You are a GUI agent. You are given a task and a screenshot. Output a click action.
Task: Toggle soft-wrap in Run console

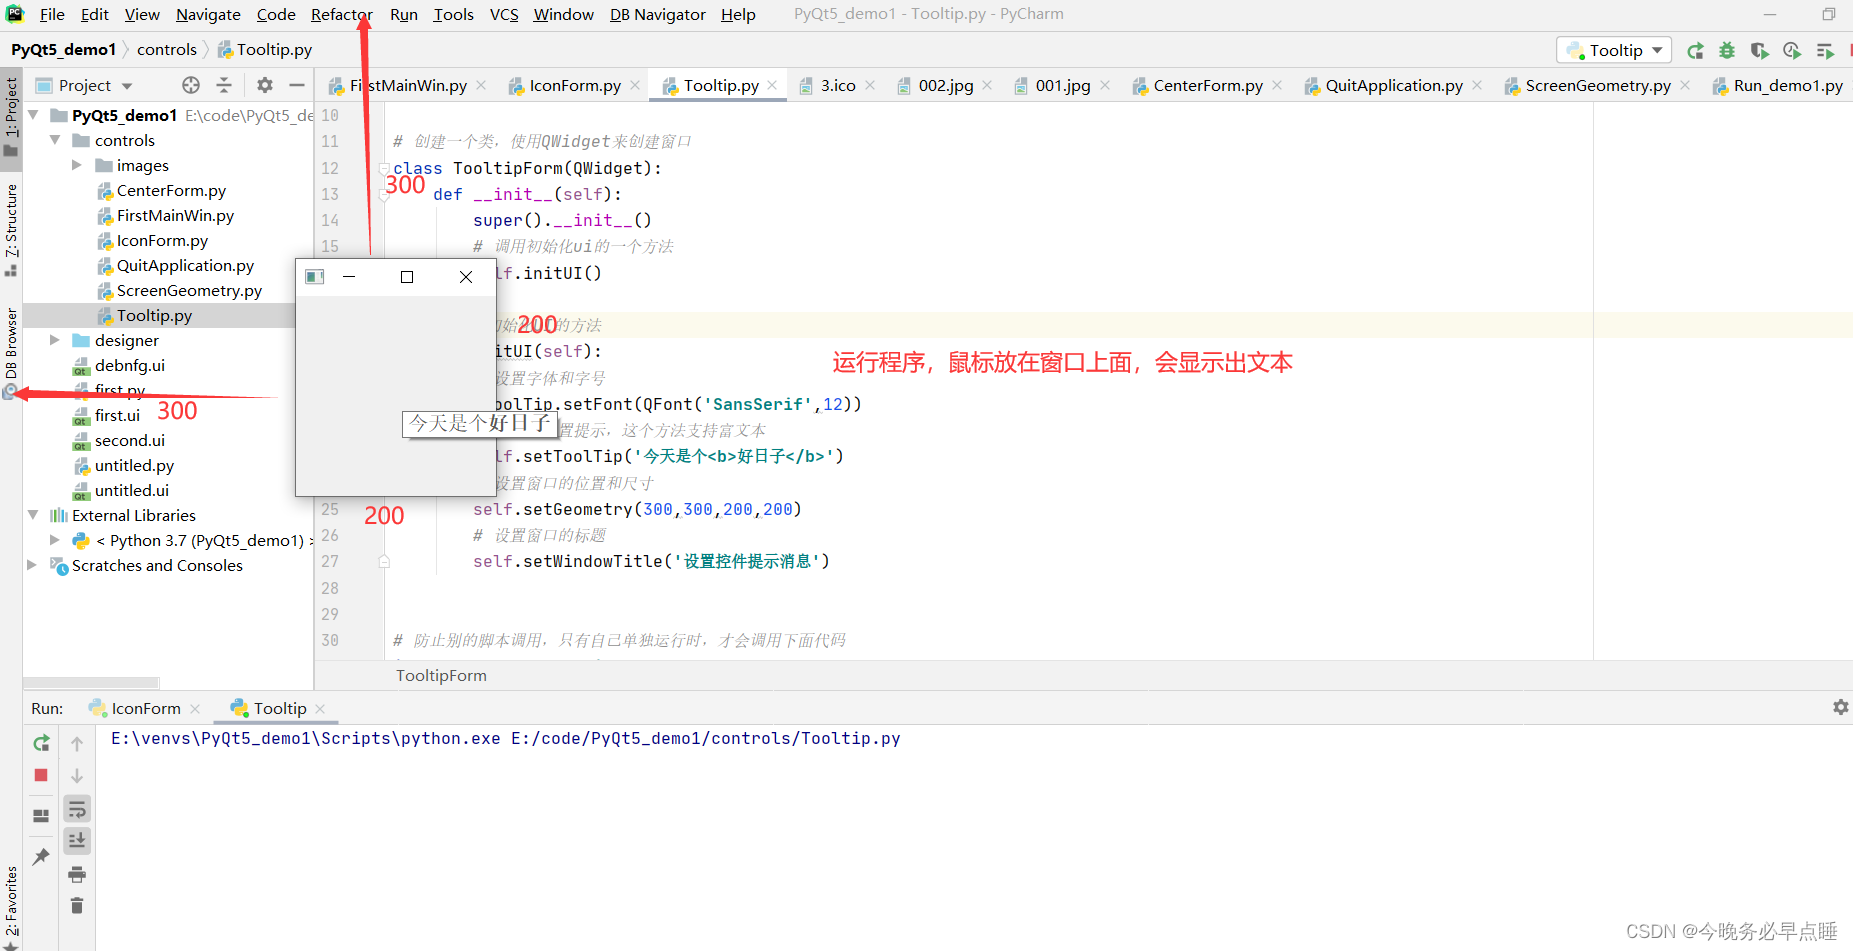pos(77,808)
